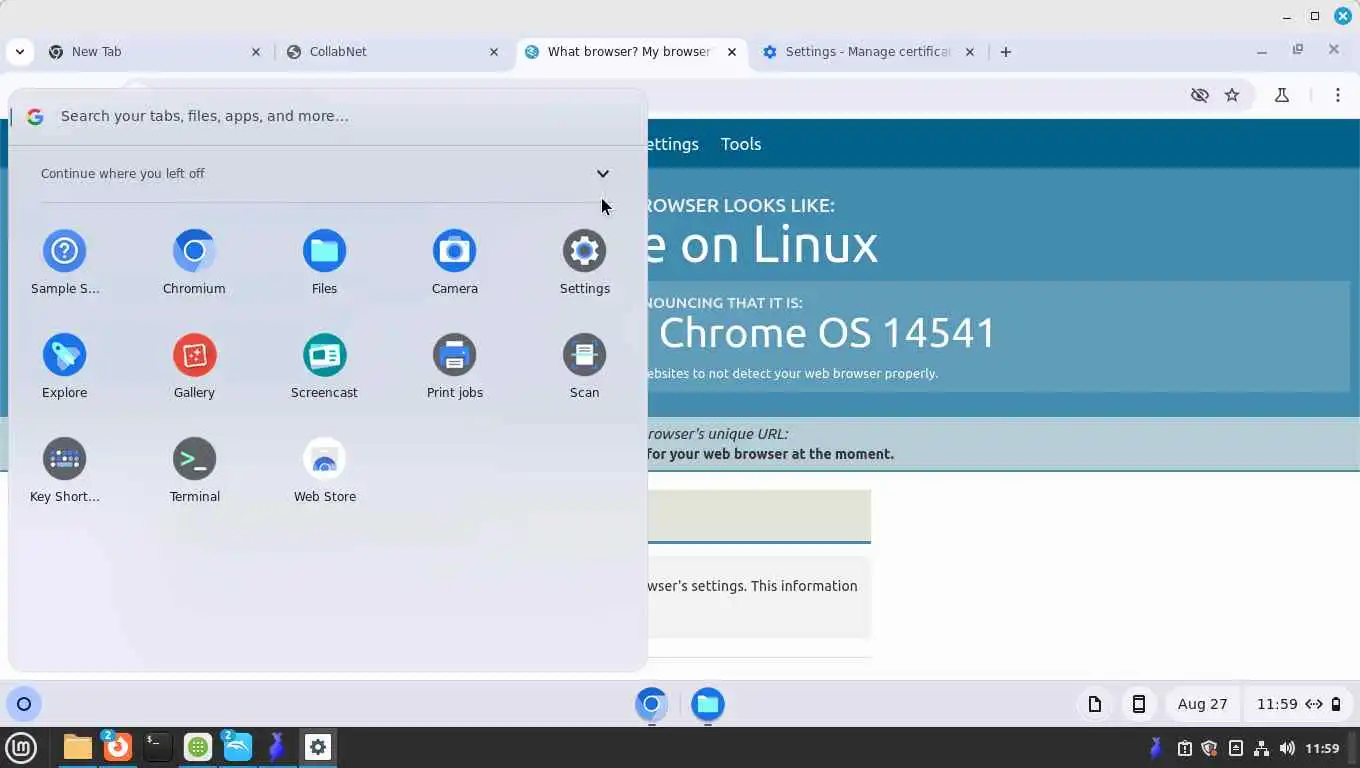Open the Gallery app
1360x768 pixels.
(194, 366)
